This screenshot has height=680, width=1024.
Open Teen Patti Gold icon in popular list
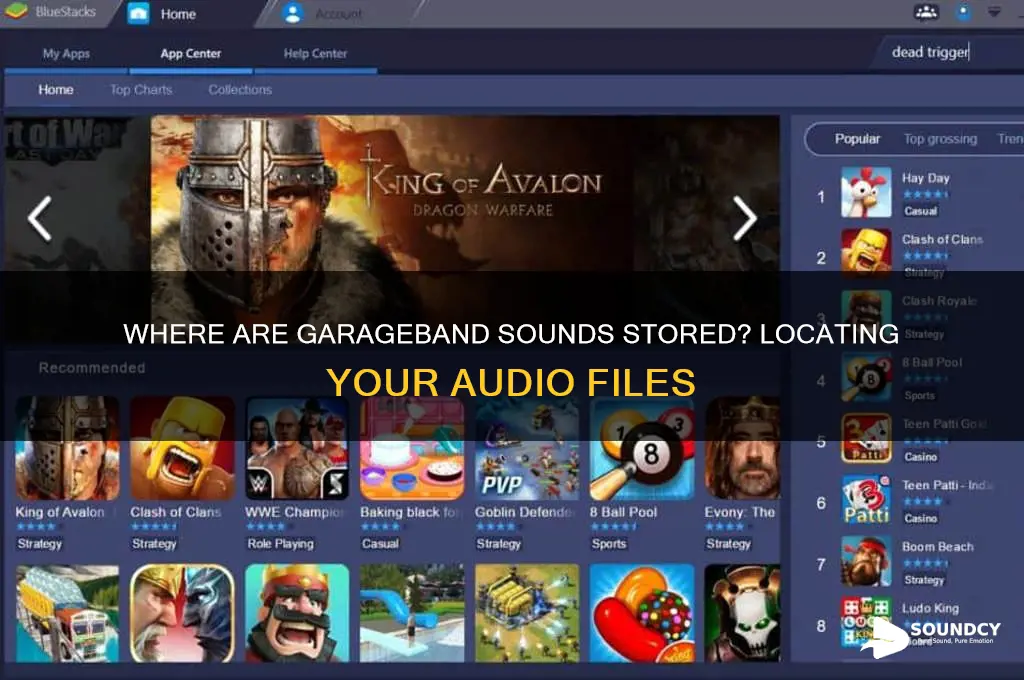tap(866, 438)
